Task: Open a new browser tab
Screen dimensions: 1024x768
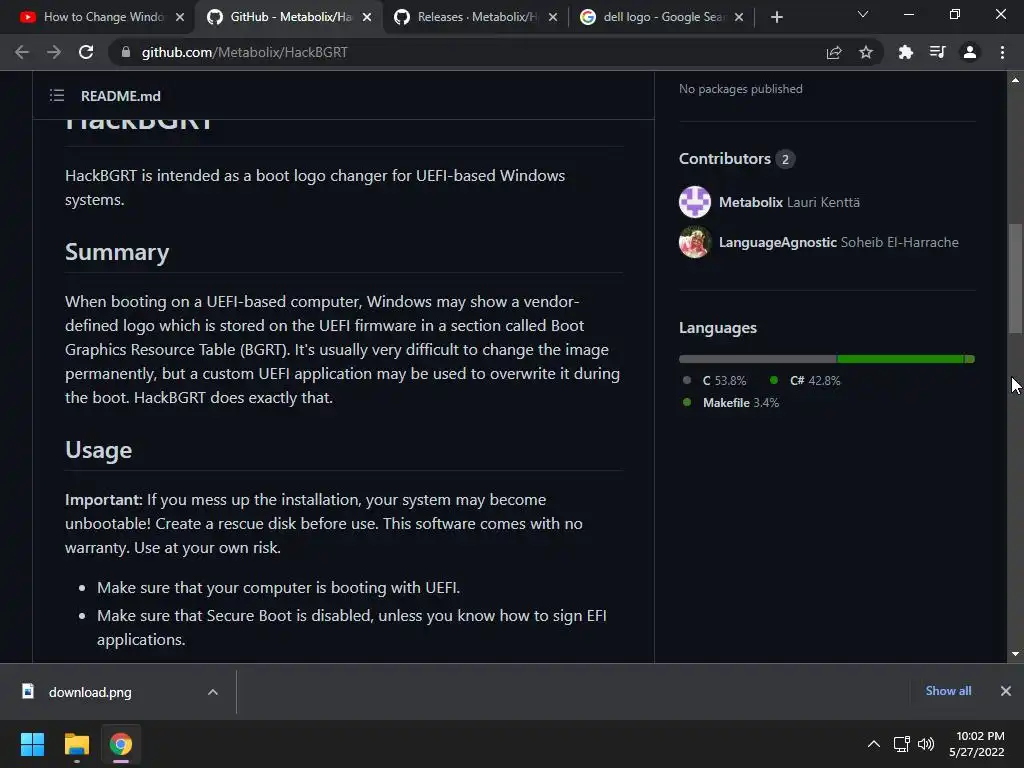Action: coord(776,17)
